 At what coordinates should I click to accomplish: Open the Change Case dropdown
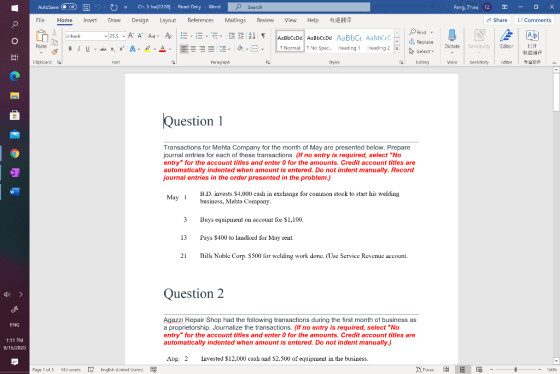pyautogui.click(x=153, y=36)
